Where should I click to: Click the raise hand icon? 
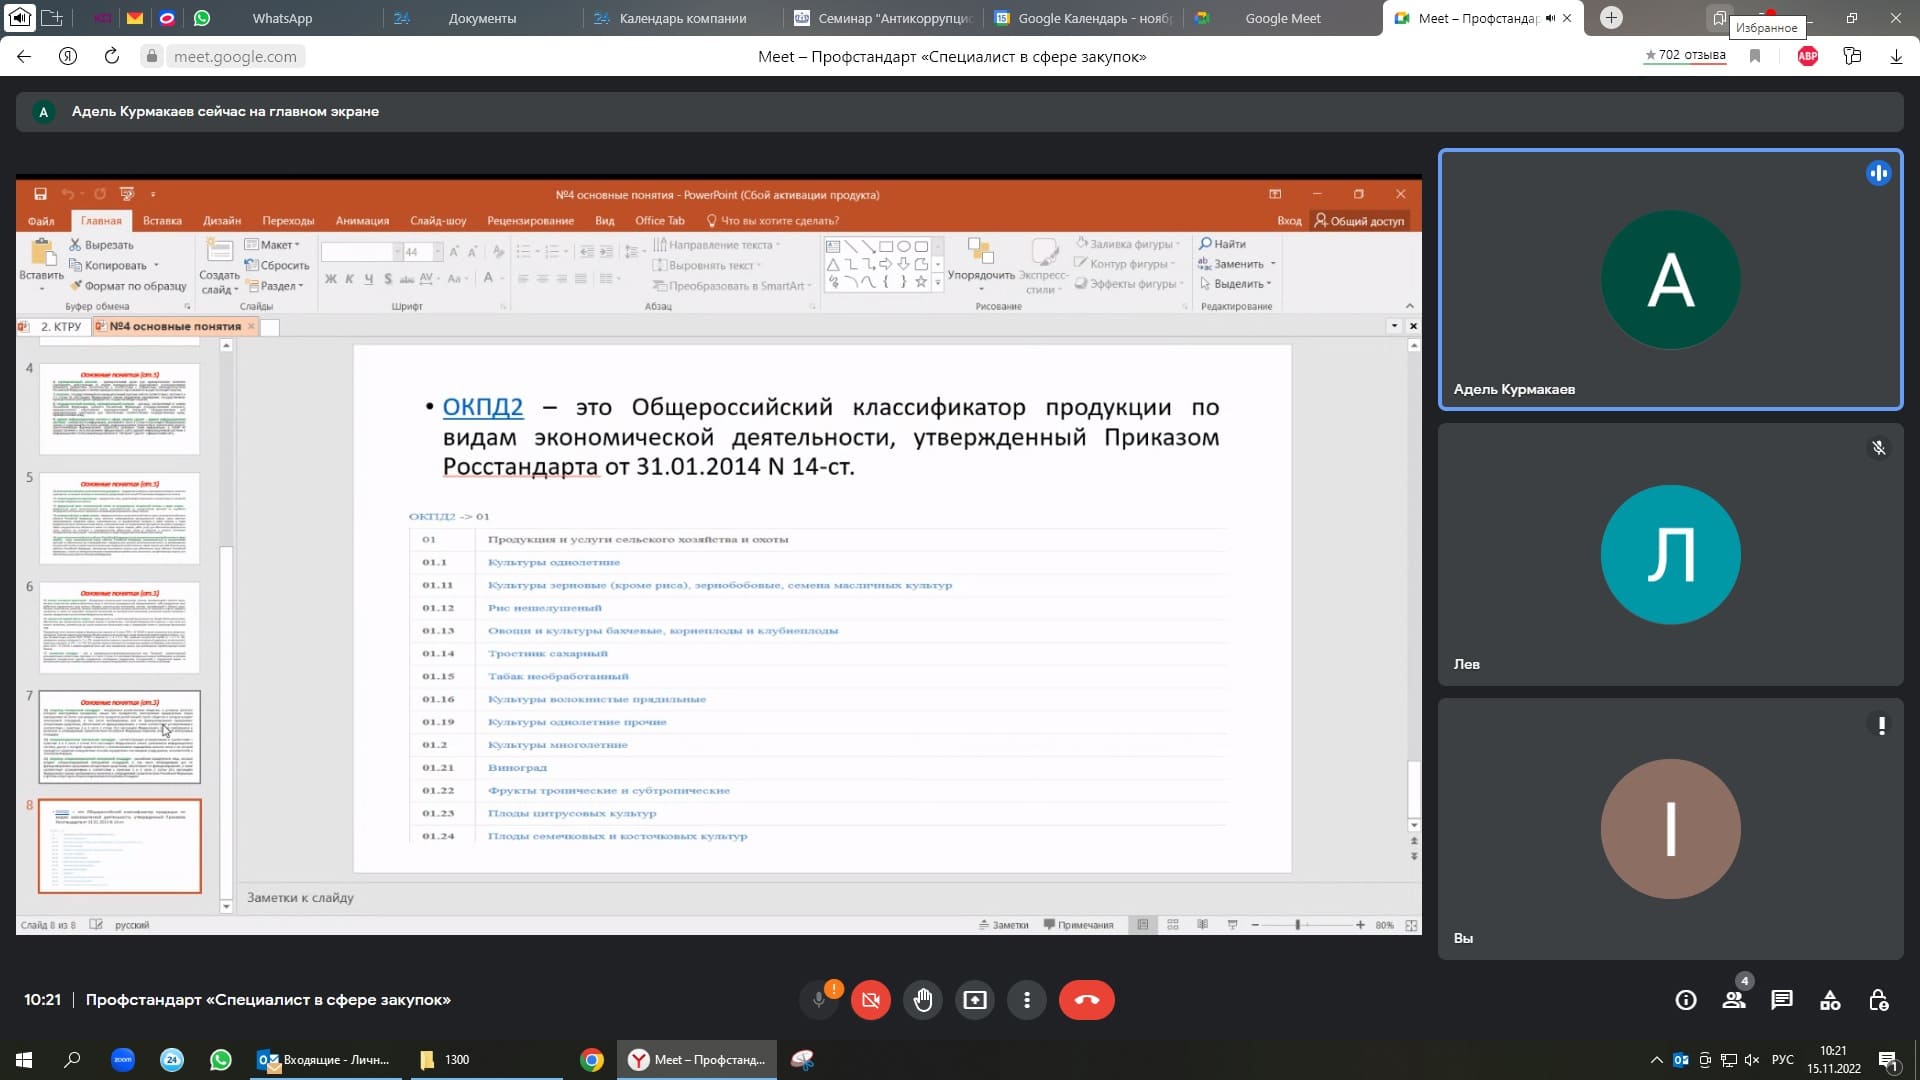click(922, 1000)
